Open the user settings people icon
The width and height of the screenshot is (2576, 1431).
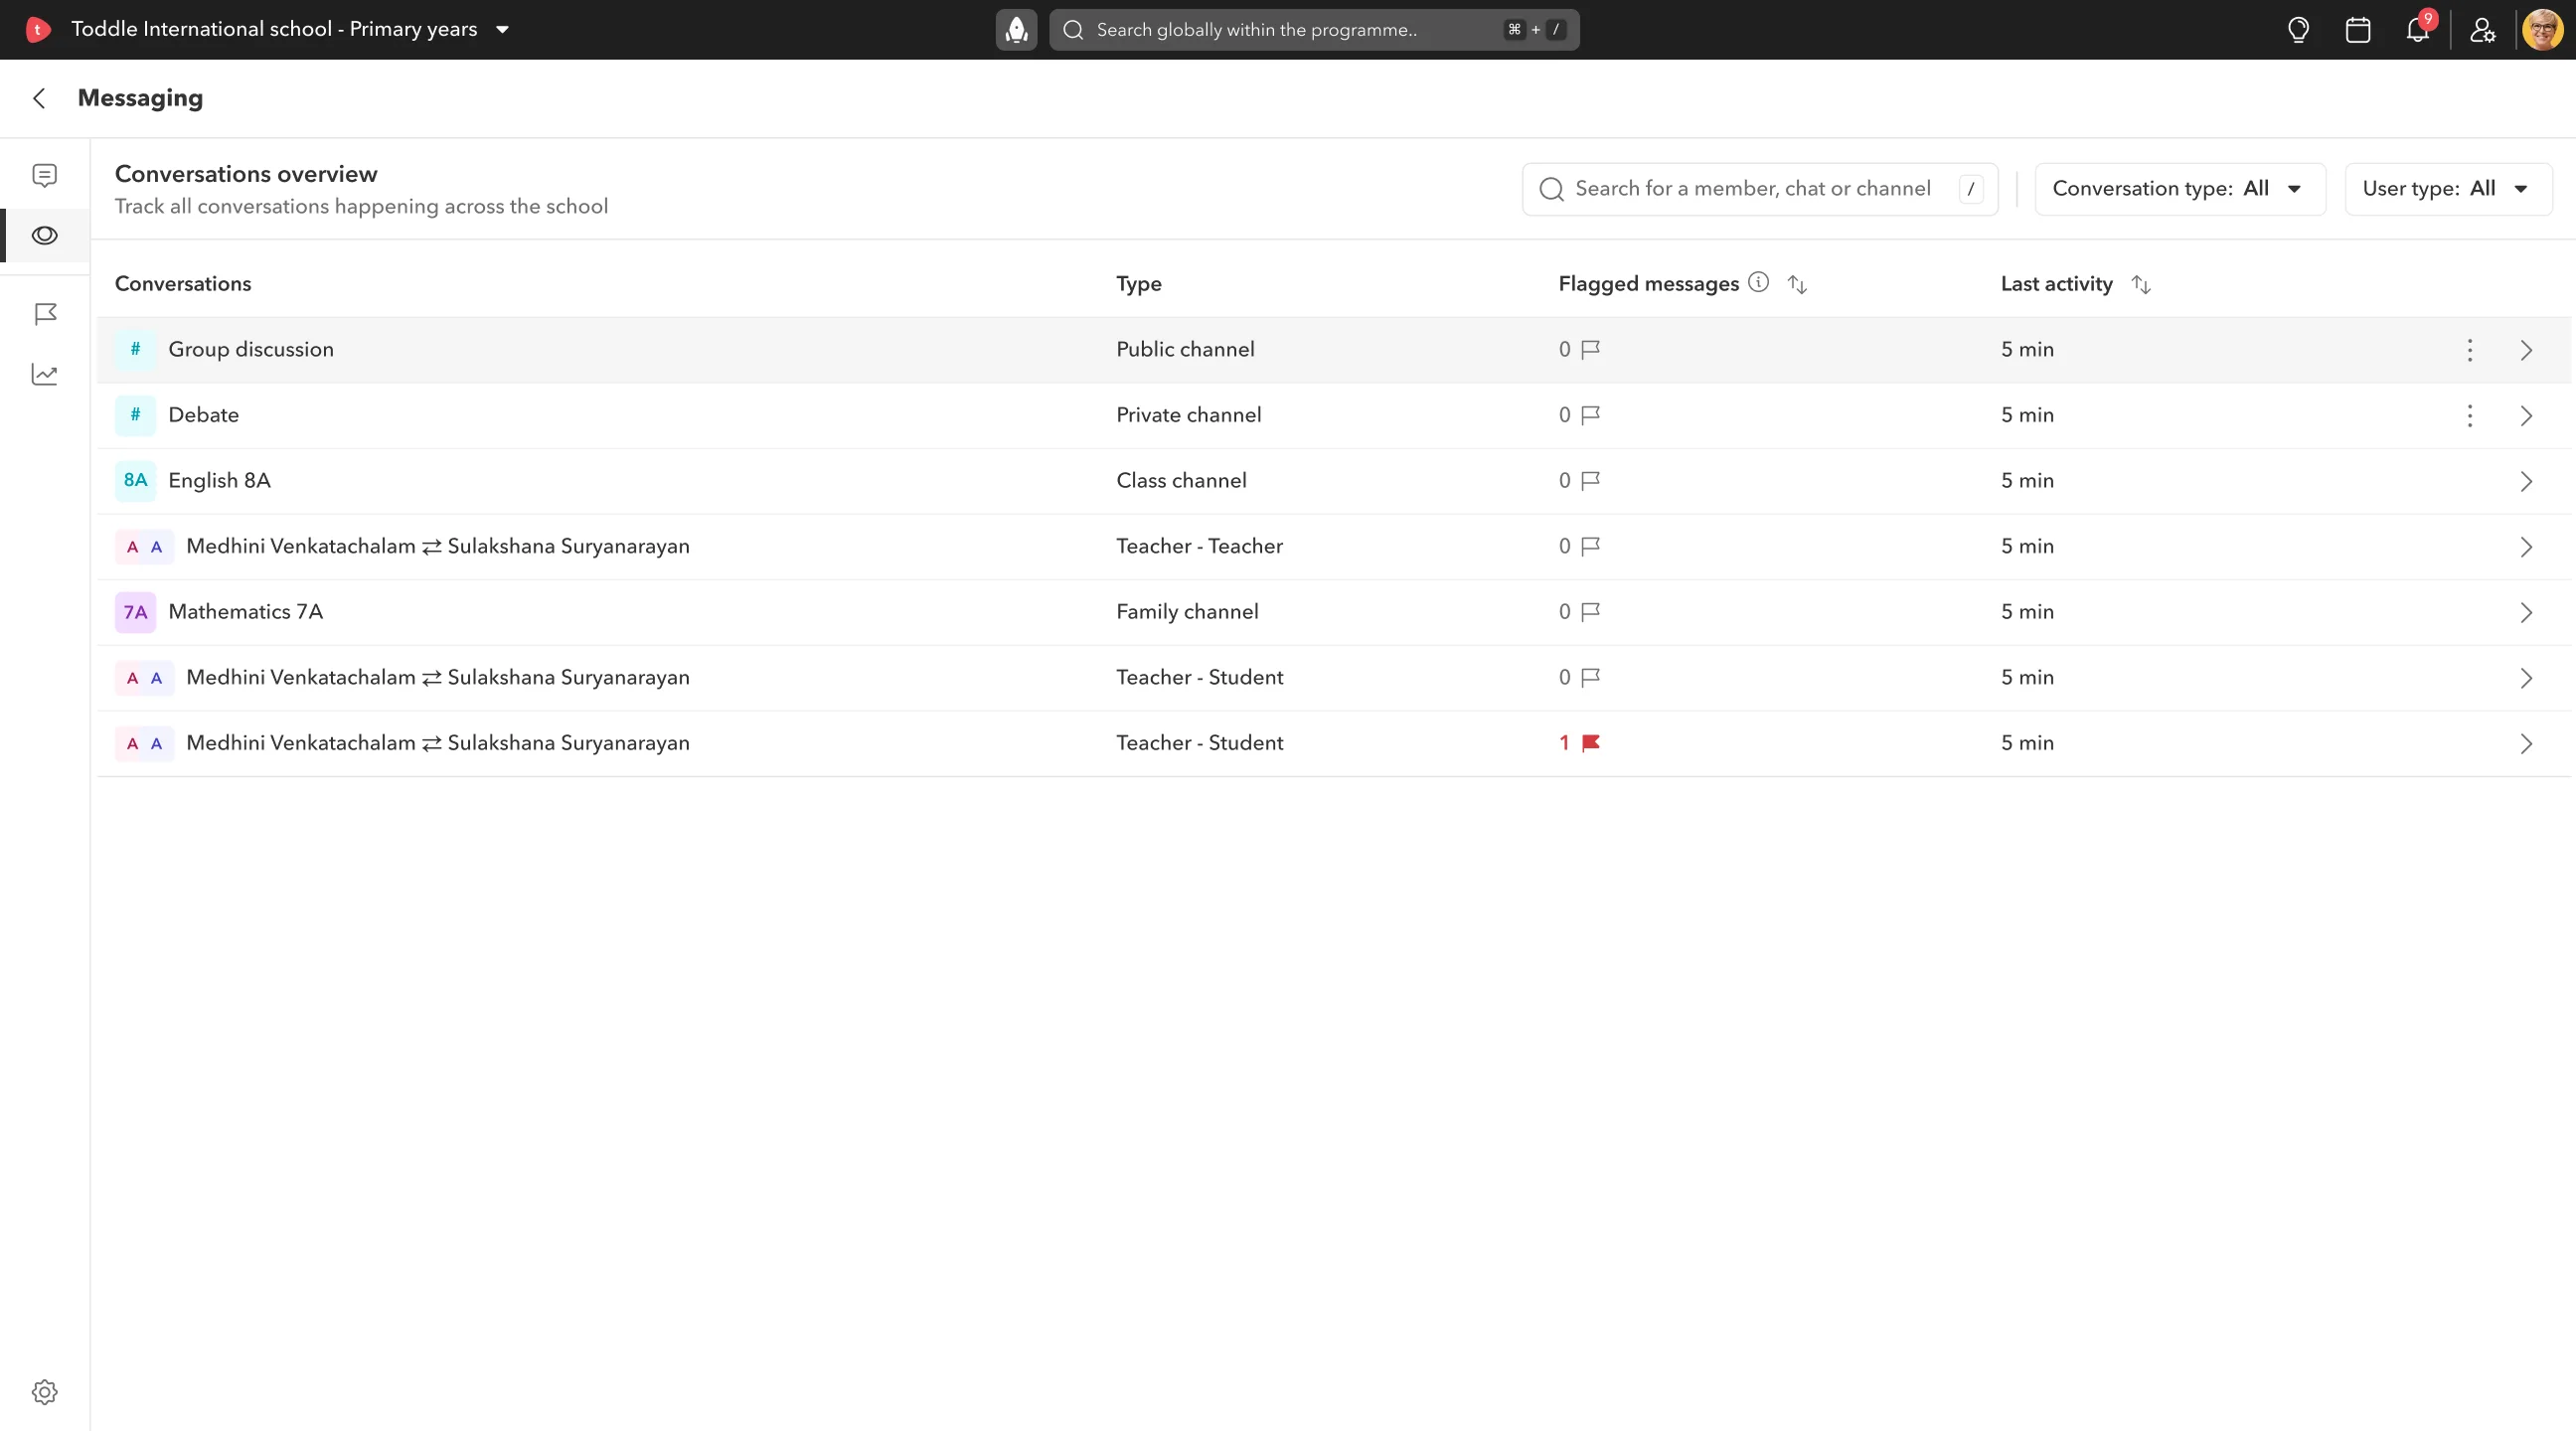point(2483,30)
